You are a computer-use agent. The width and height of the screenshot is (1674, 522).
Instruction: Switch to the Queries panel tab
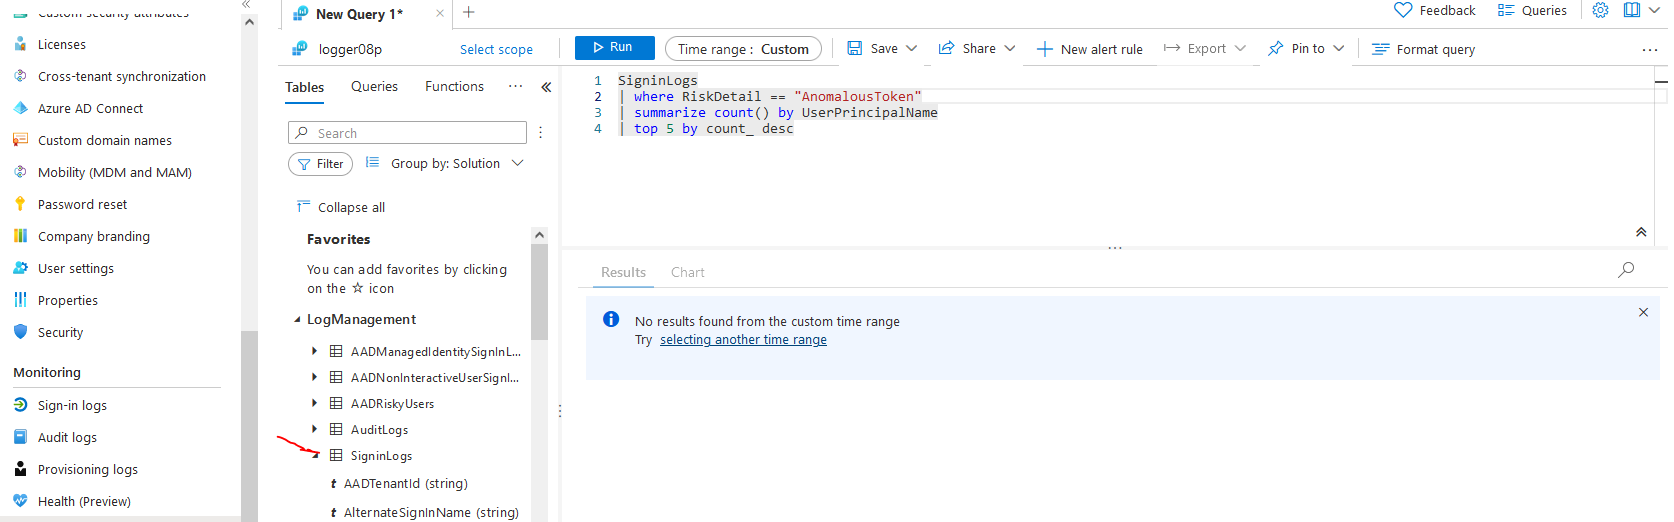pyautogui.click(x=374, y=87)
